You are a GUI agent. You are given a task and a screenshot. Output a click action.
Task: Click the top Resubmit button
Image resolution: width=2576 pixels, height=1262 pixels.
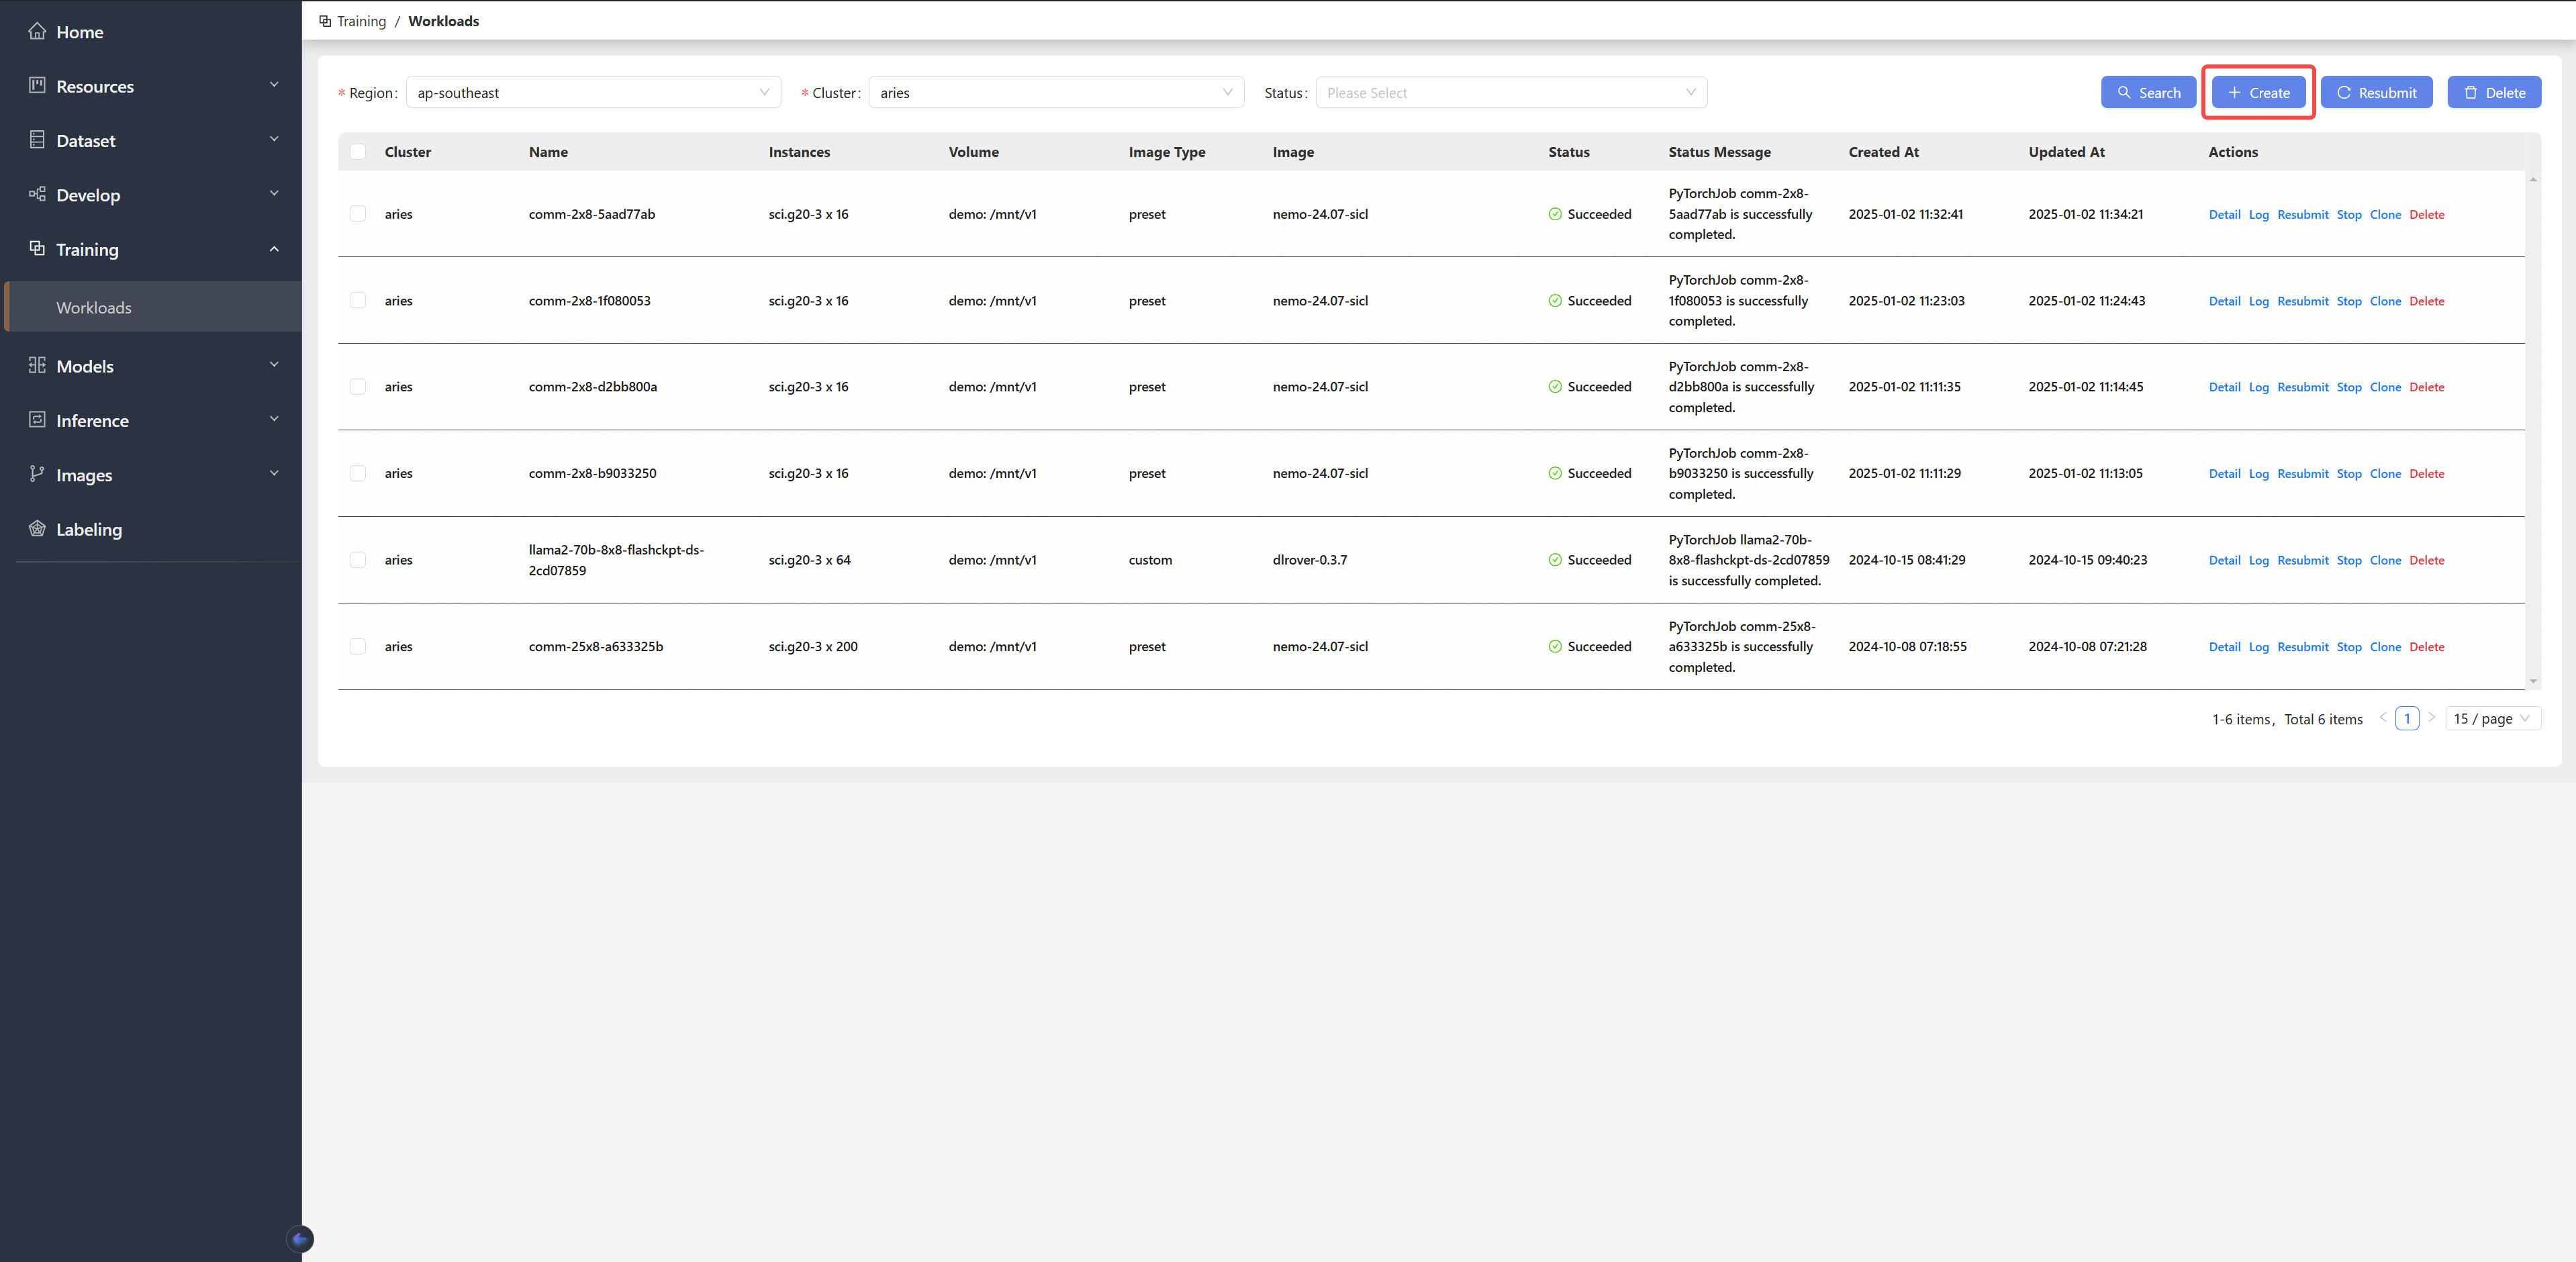2376,92
